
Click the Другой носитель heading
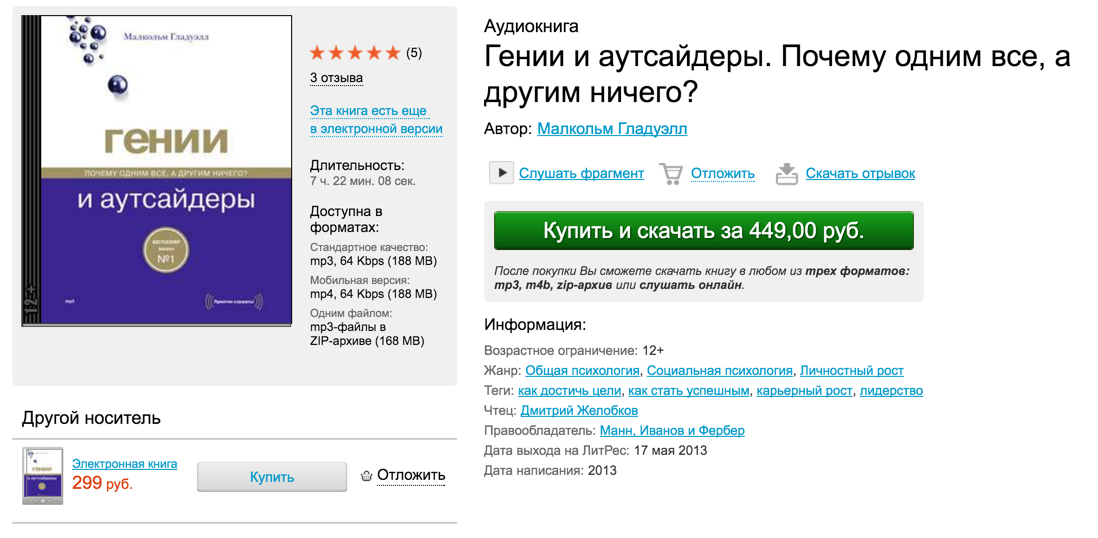pyautogui.click(x=91, y=419)
